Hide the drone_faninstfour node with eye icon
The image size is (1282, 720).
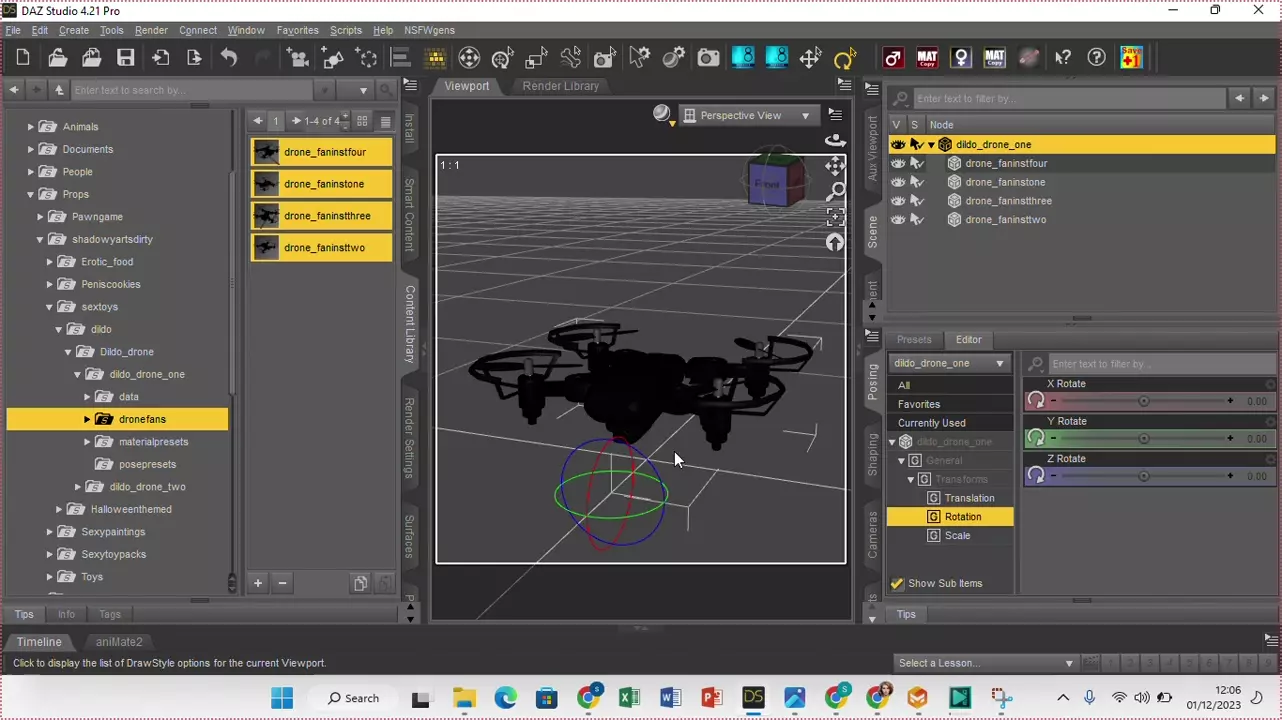point(898,163)
